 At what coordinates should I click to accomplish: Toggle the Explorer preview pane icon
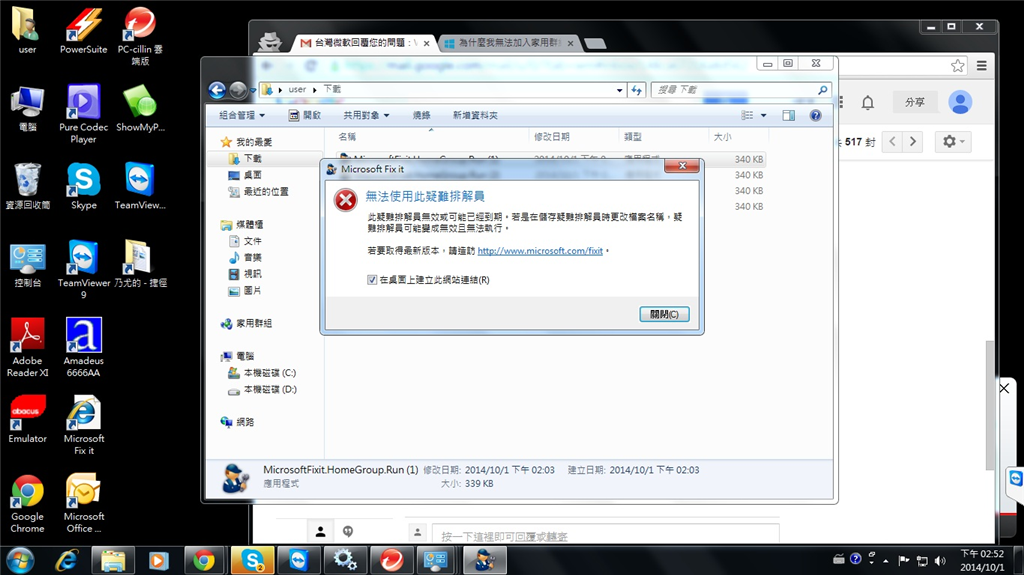tap(789, 115)
